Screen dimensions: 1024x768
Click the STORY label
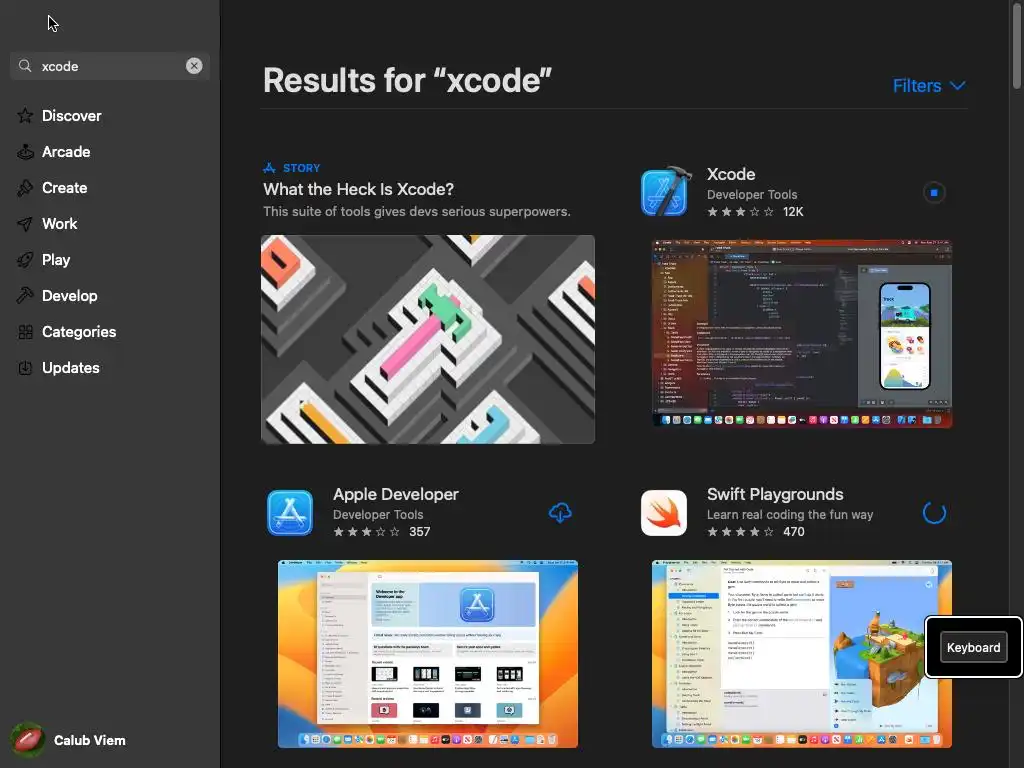301,168
